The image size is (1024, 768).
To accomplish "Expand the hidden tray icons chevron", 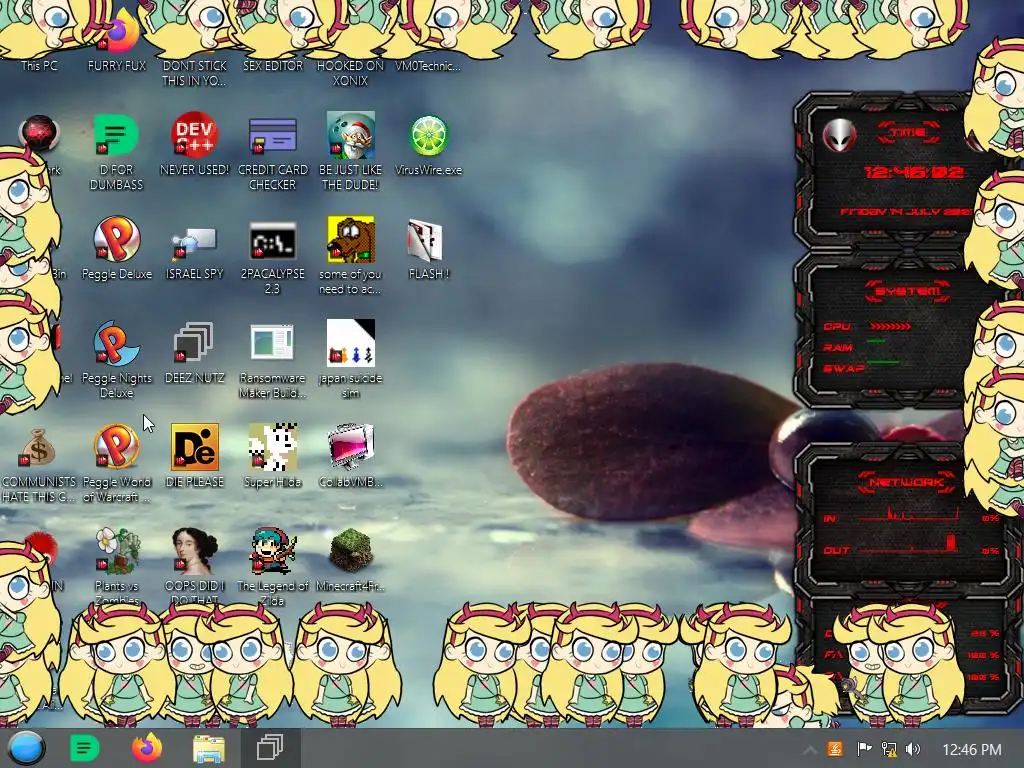I will 809,750.
